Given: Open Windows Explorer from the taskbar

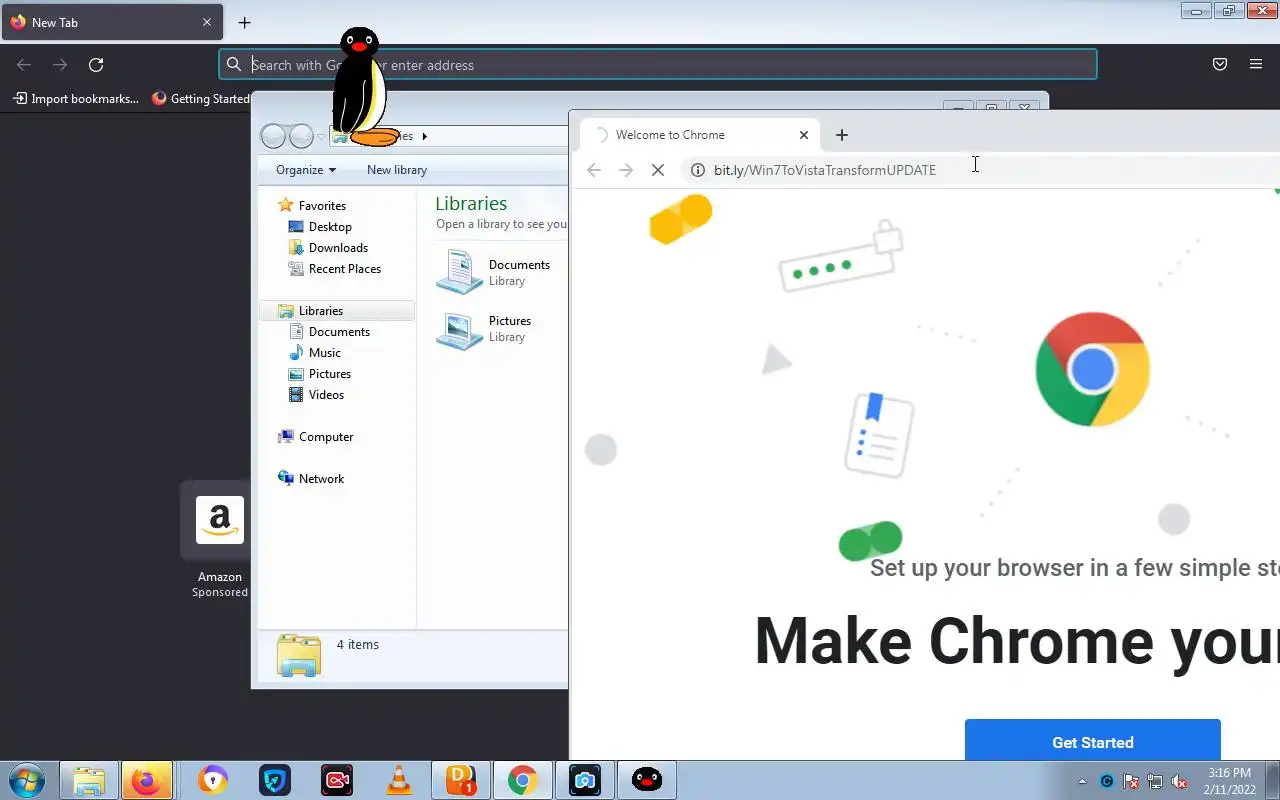Looking at the screenshot, I should (89, 780).
